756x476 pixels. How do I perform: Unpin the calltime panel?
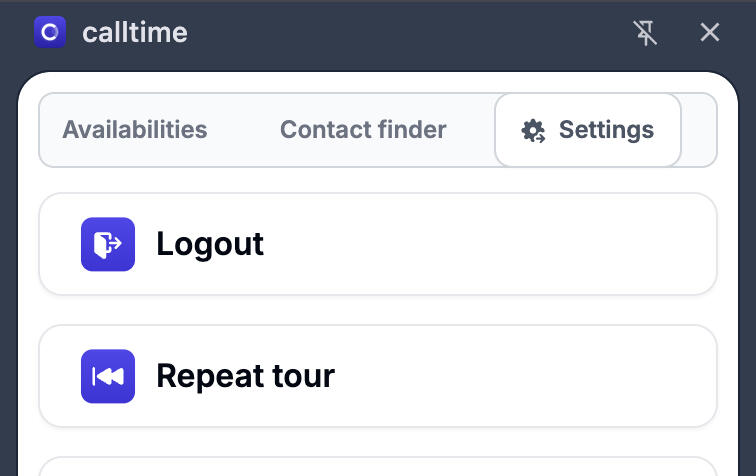(x=646, y=33)
